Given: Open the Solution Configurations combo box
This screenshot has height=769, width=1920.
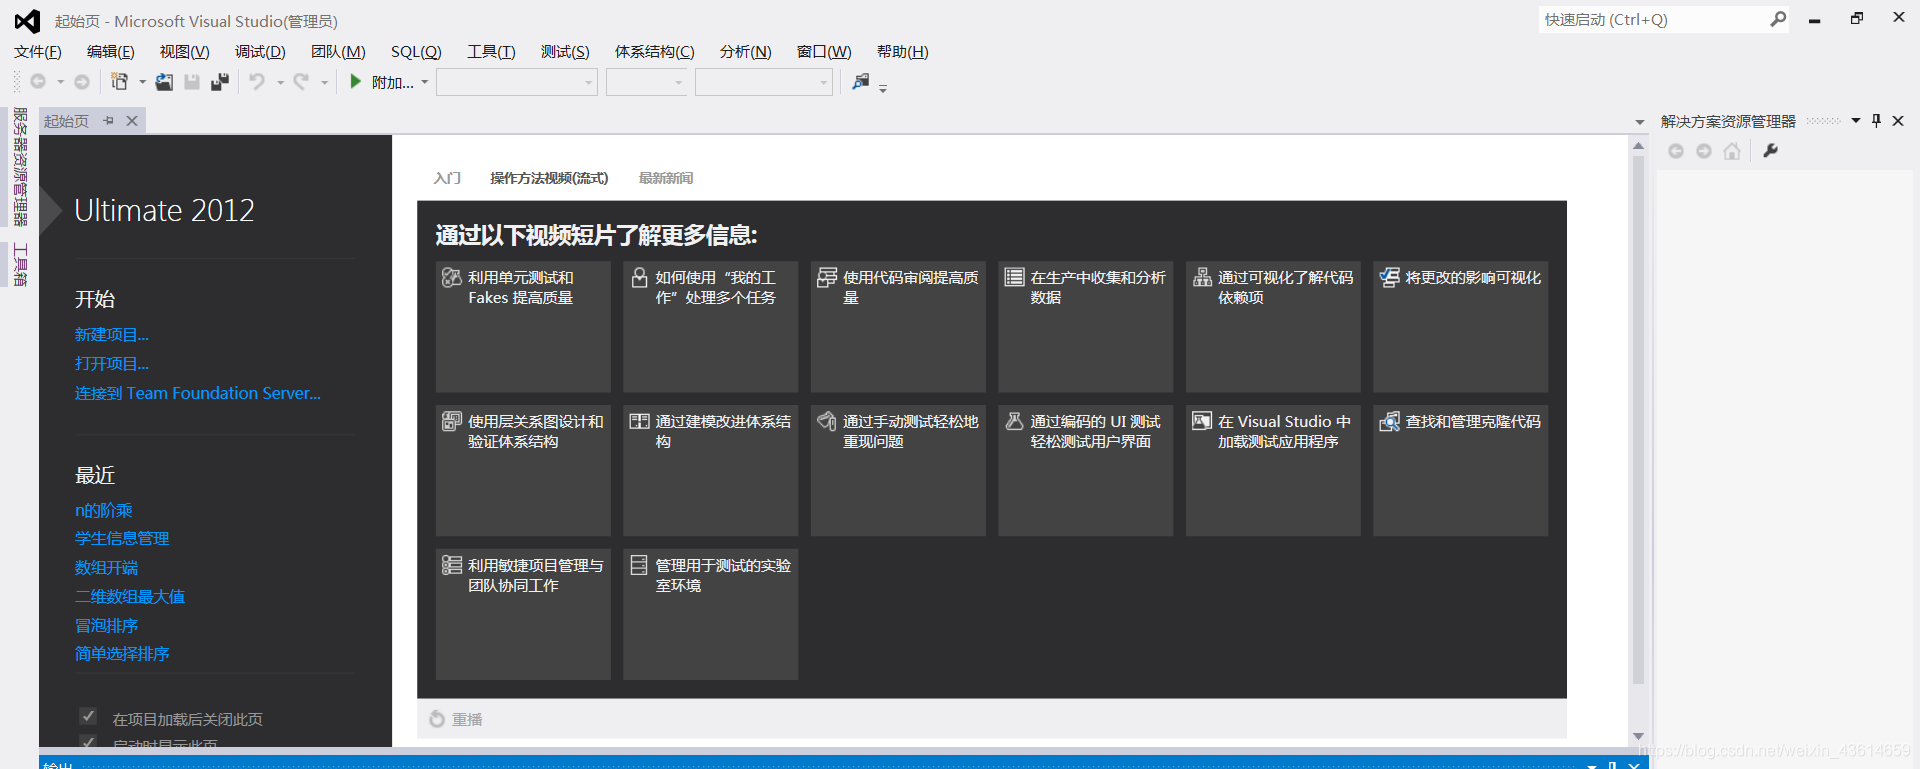Looking at the screenshot, I should (x=517, y=82).
